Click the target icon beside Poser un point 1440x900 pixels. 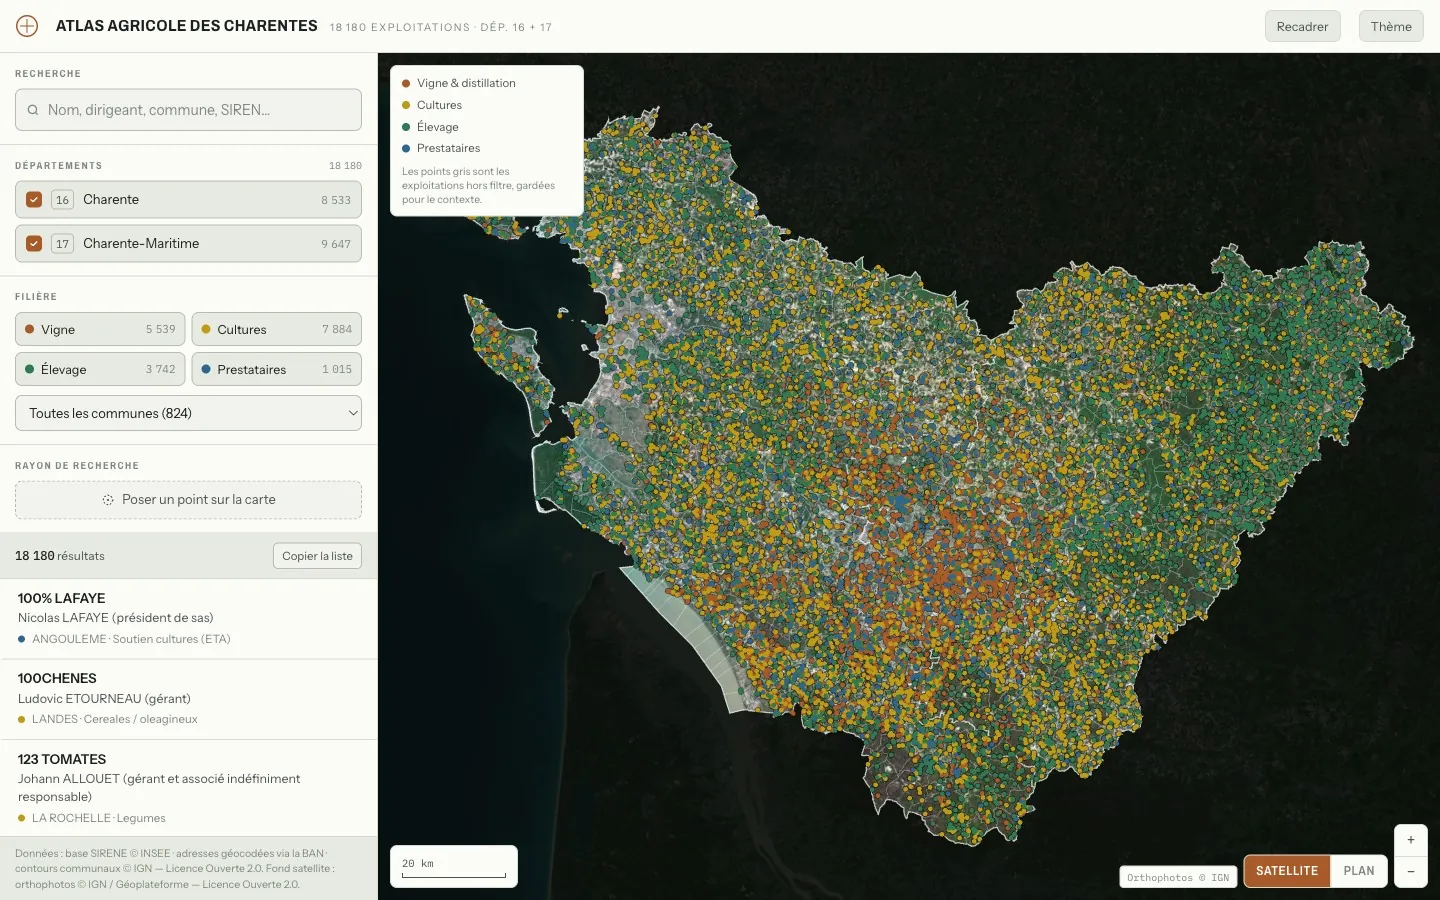pyautogui.click(x=108, y=500)
